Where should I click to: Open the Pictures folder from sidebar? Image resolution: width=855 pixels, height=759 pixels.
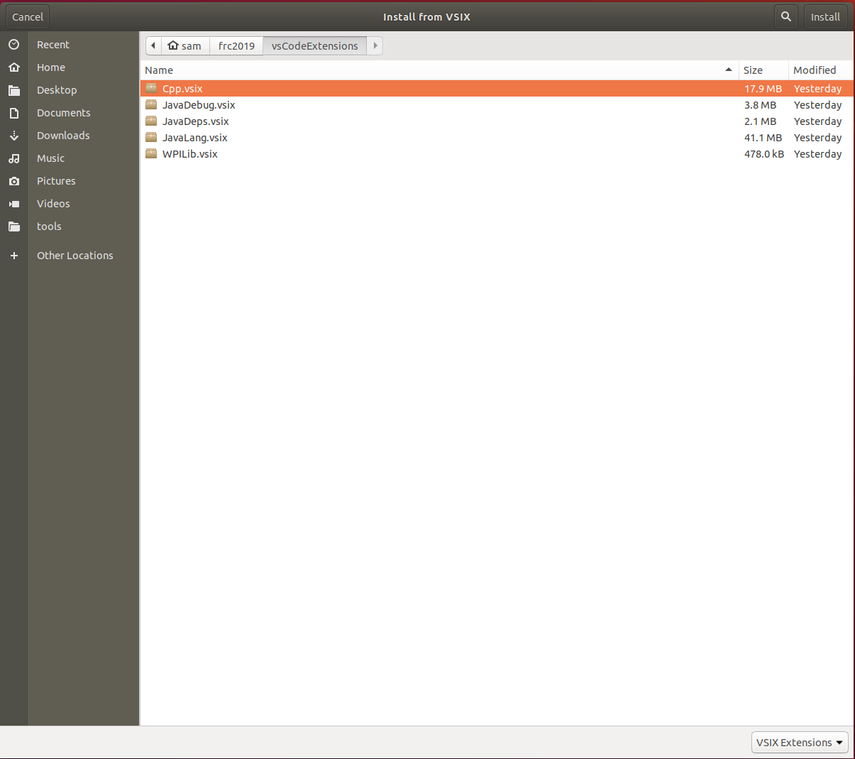coord(55,180)
